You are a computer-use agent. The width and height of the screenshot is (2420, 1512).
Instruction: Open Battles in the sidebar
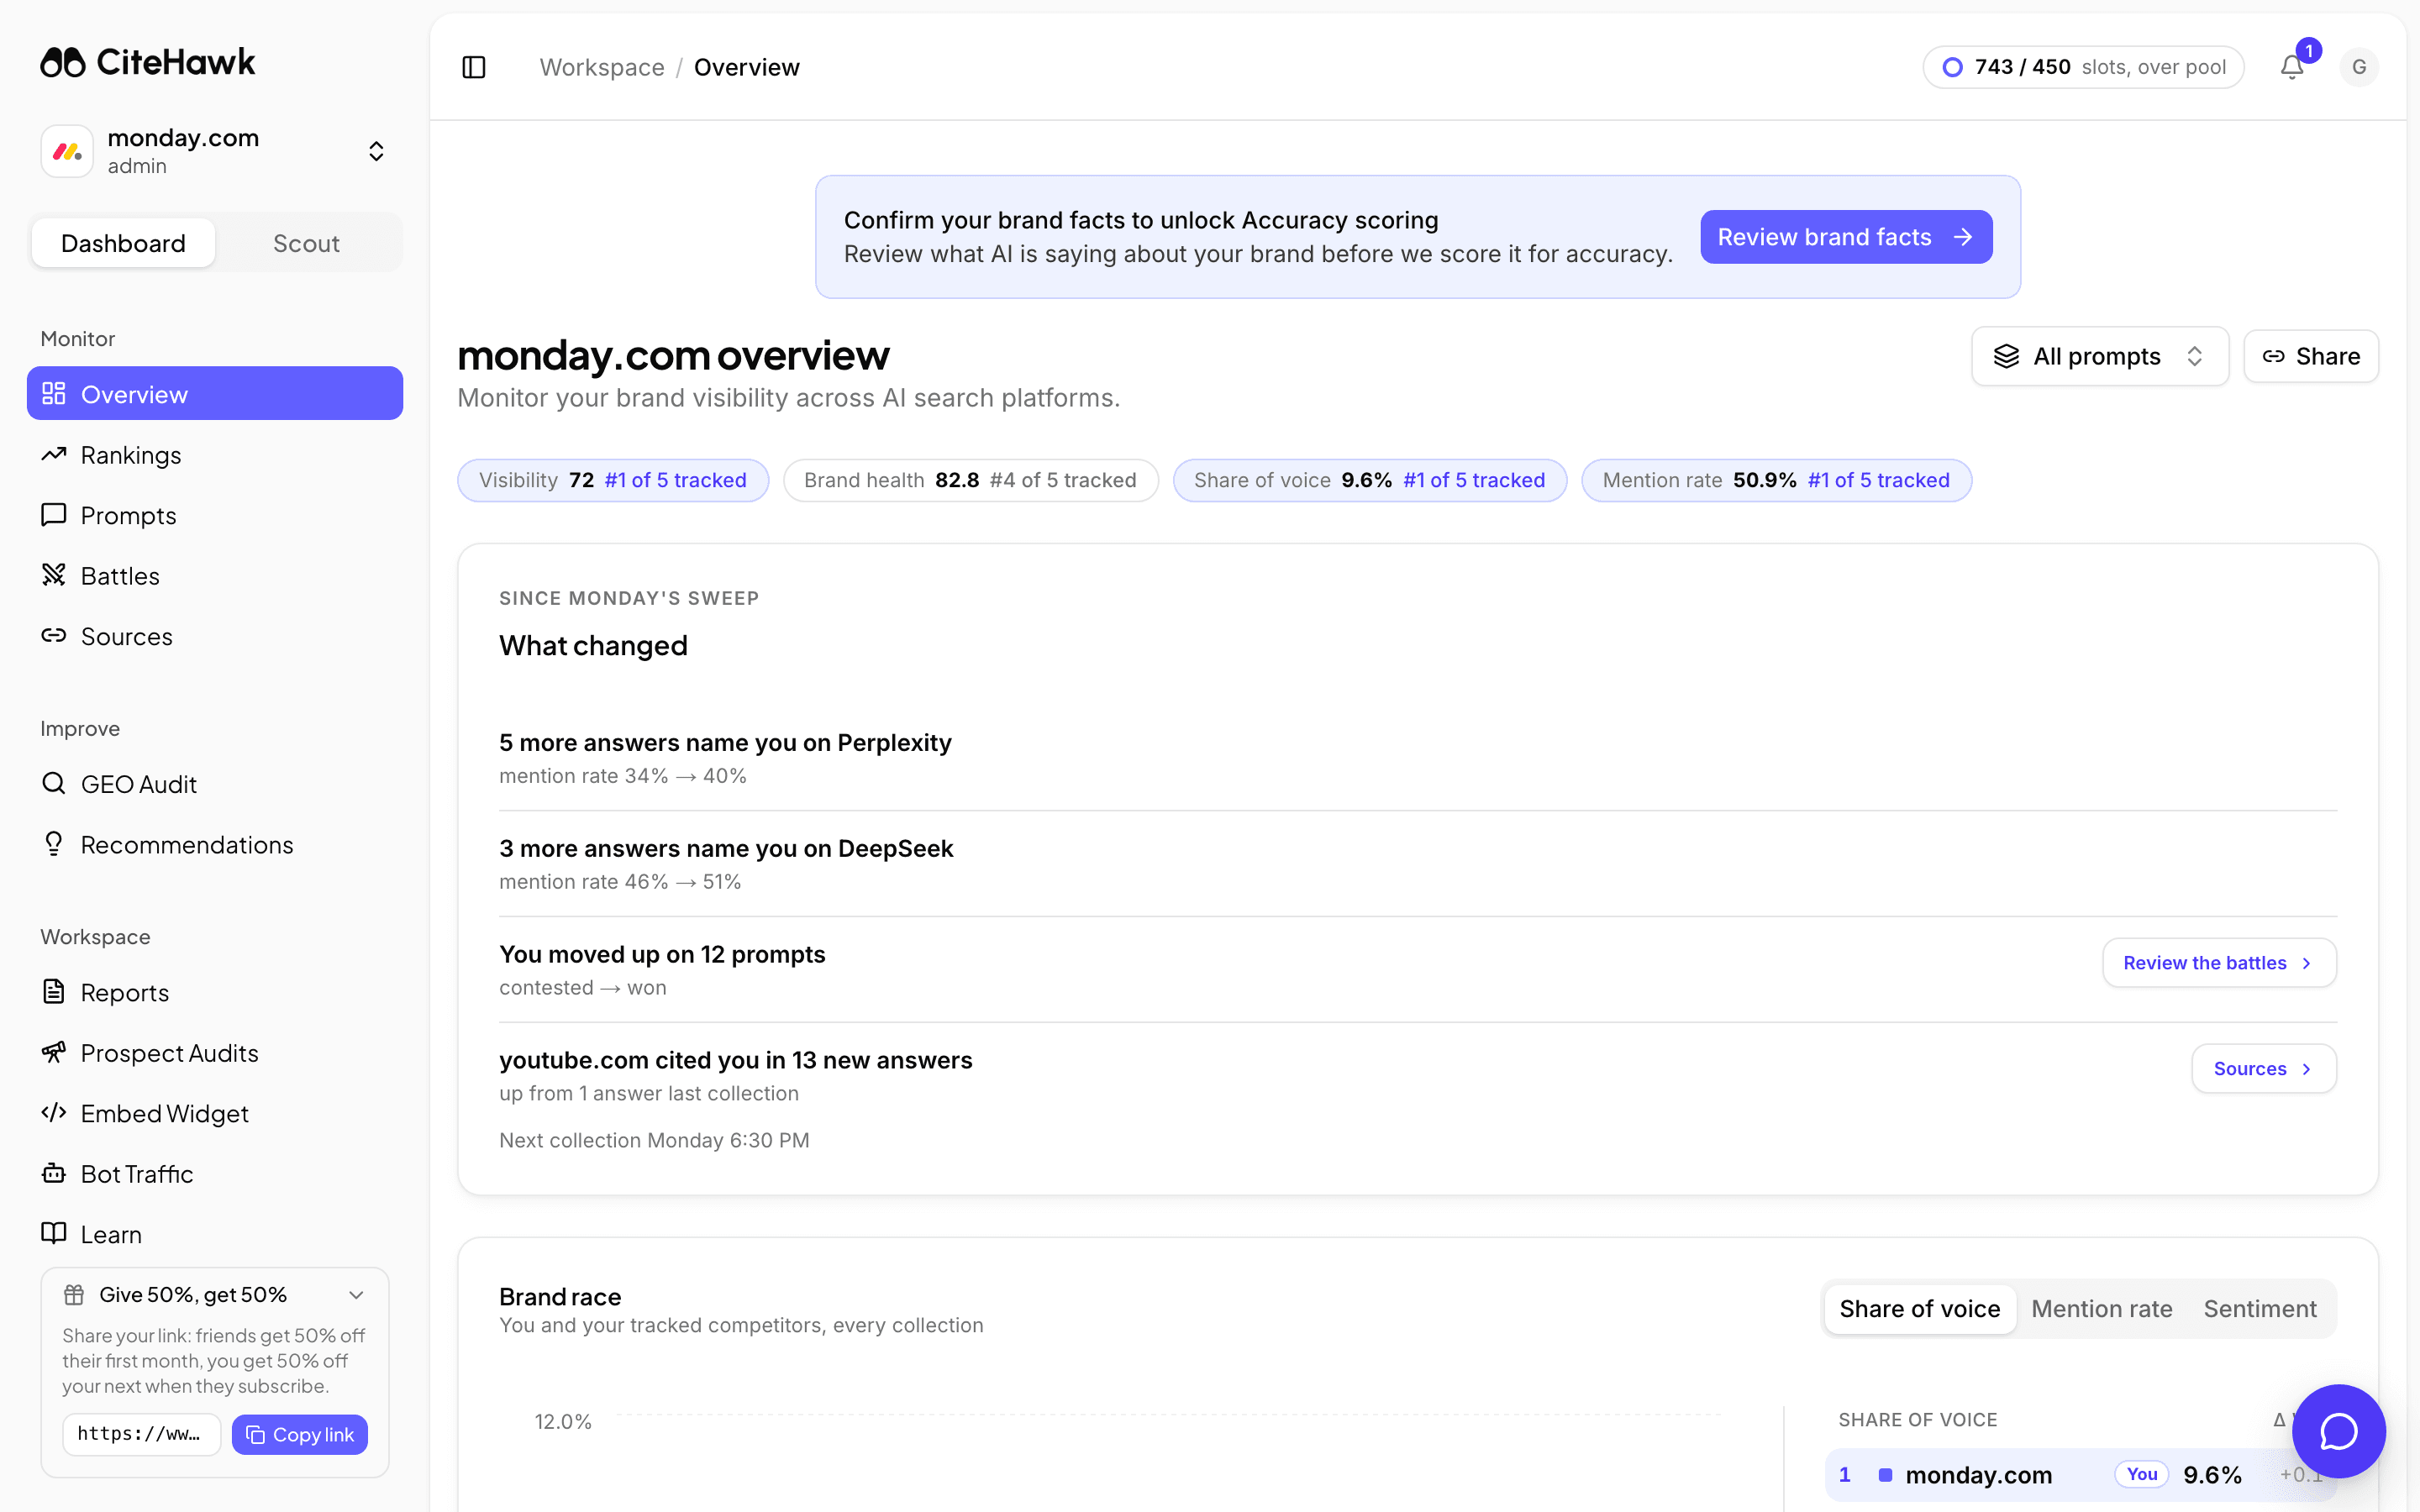click(x=215, y=576)
